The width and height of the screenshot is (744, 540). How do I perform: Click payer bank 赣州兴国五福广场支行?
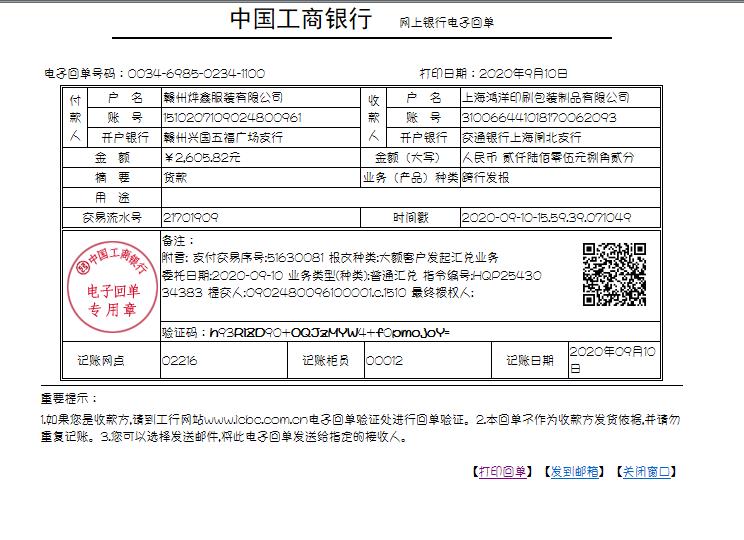(223, 138)
